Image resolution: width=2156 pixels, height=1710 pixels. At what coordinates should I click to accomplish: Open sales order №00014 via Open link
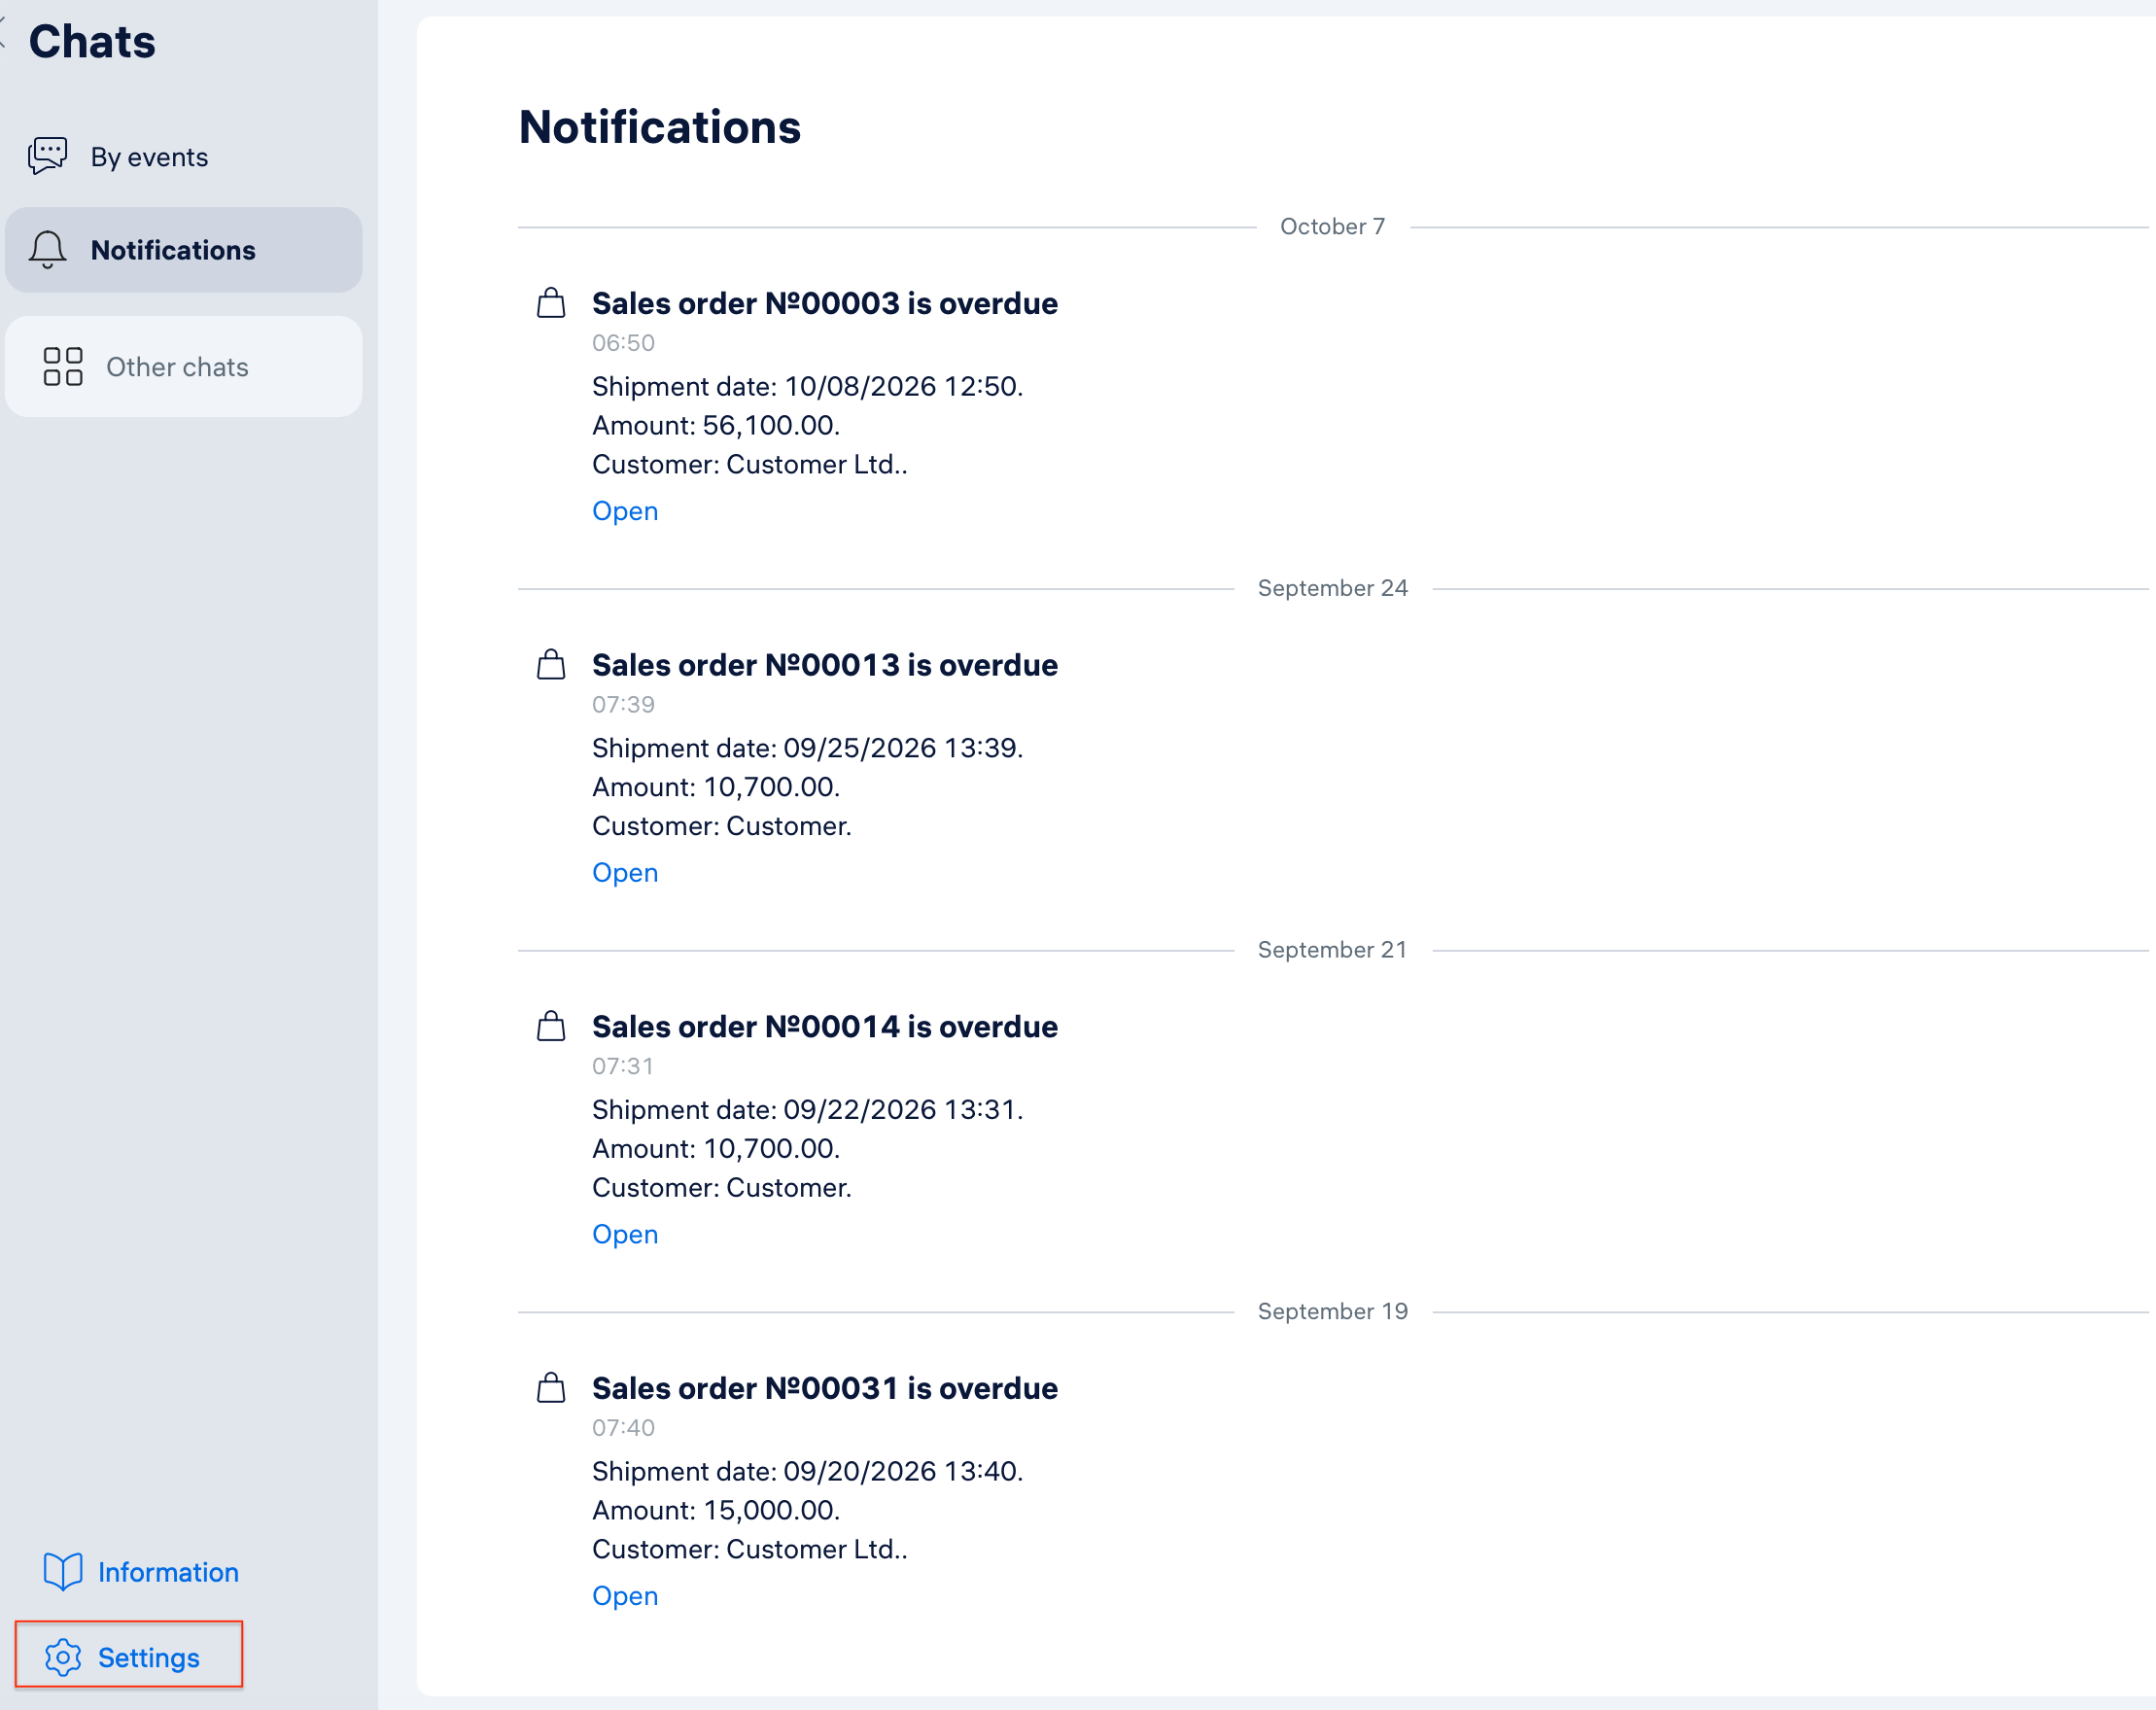click(625, 1234)
